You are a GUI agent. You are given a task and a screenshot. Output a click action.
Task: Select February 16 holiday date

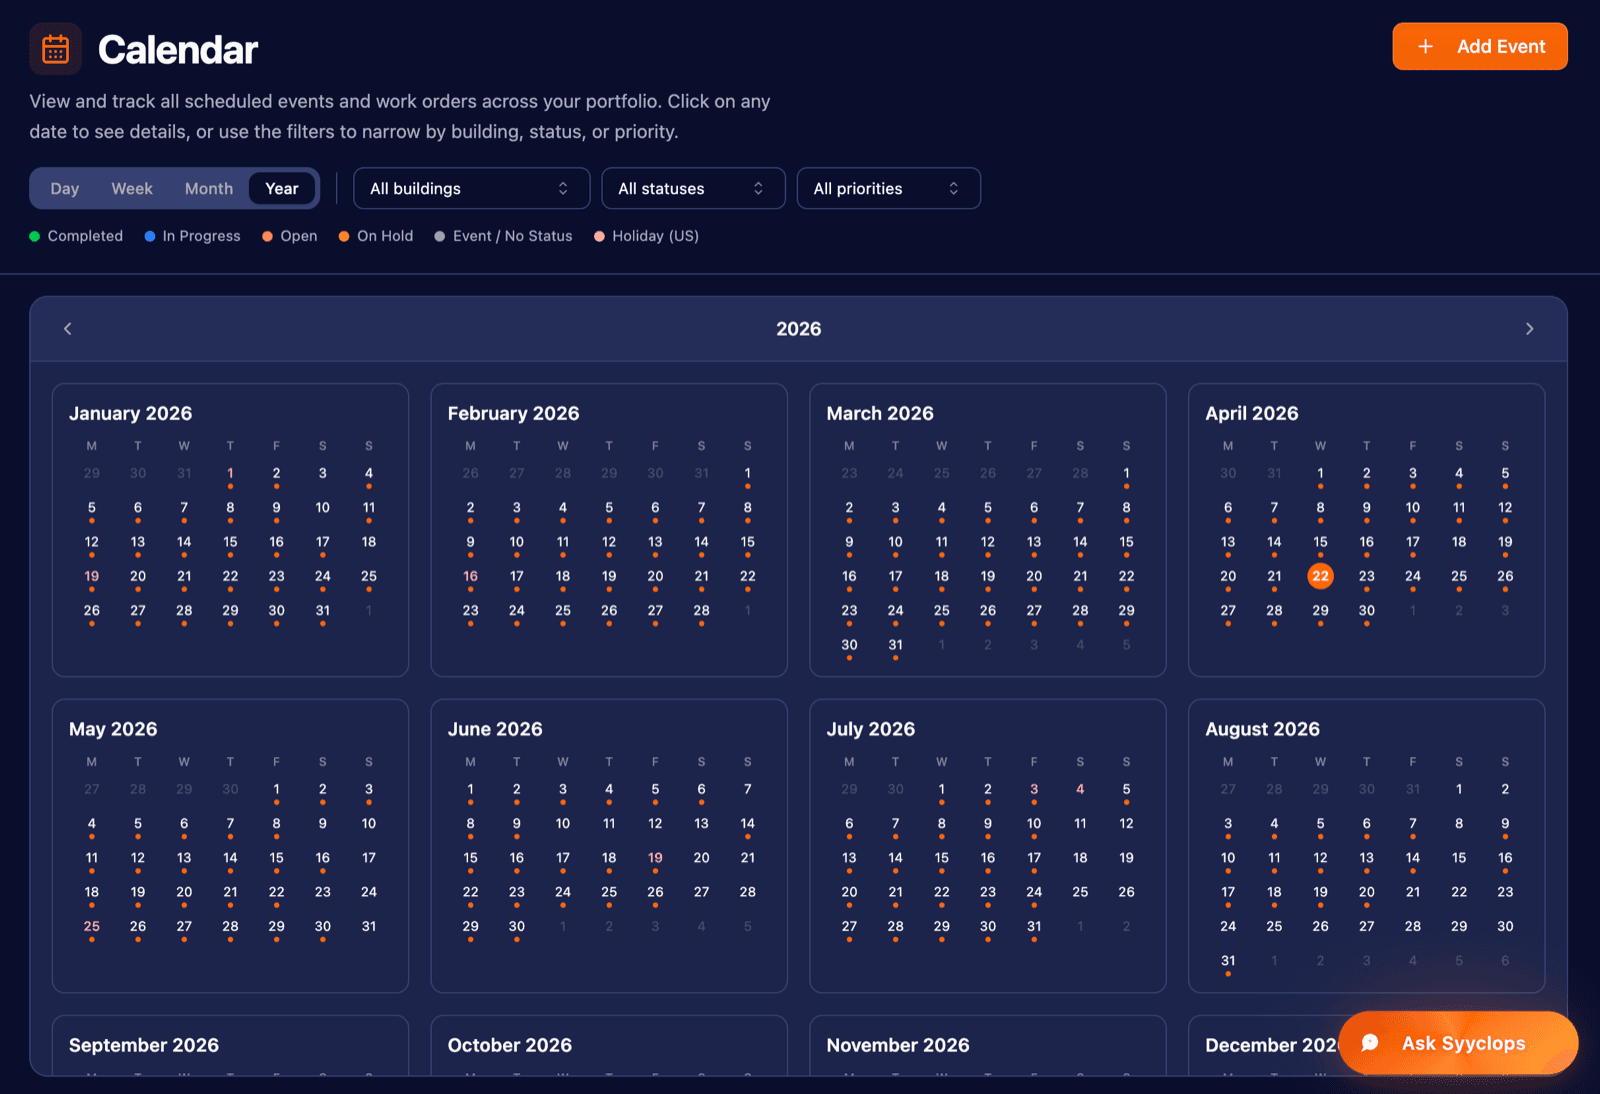[x=470, y=577]
